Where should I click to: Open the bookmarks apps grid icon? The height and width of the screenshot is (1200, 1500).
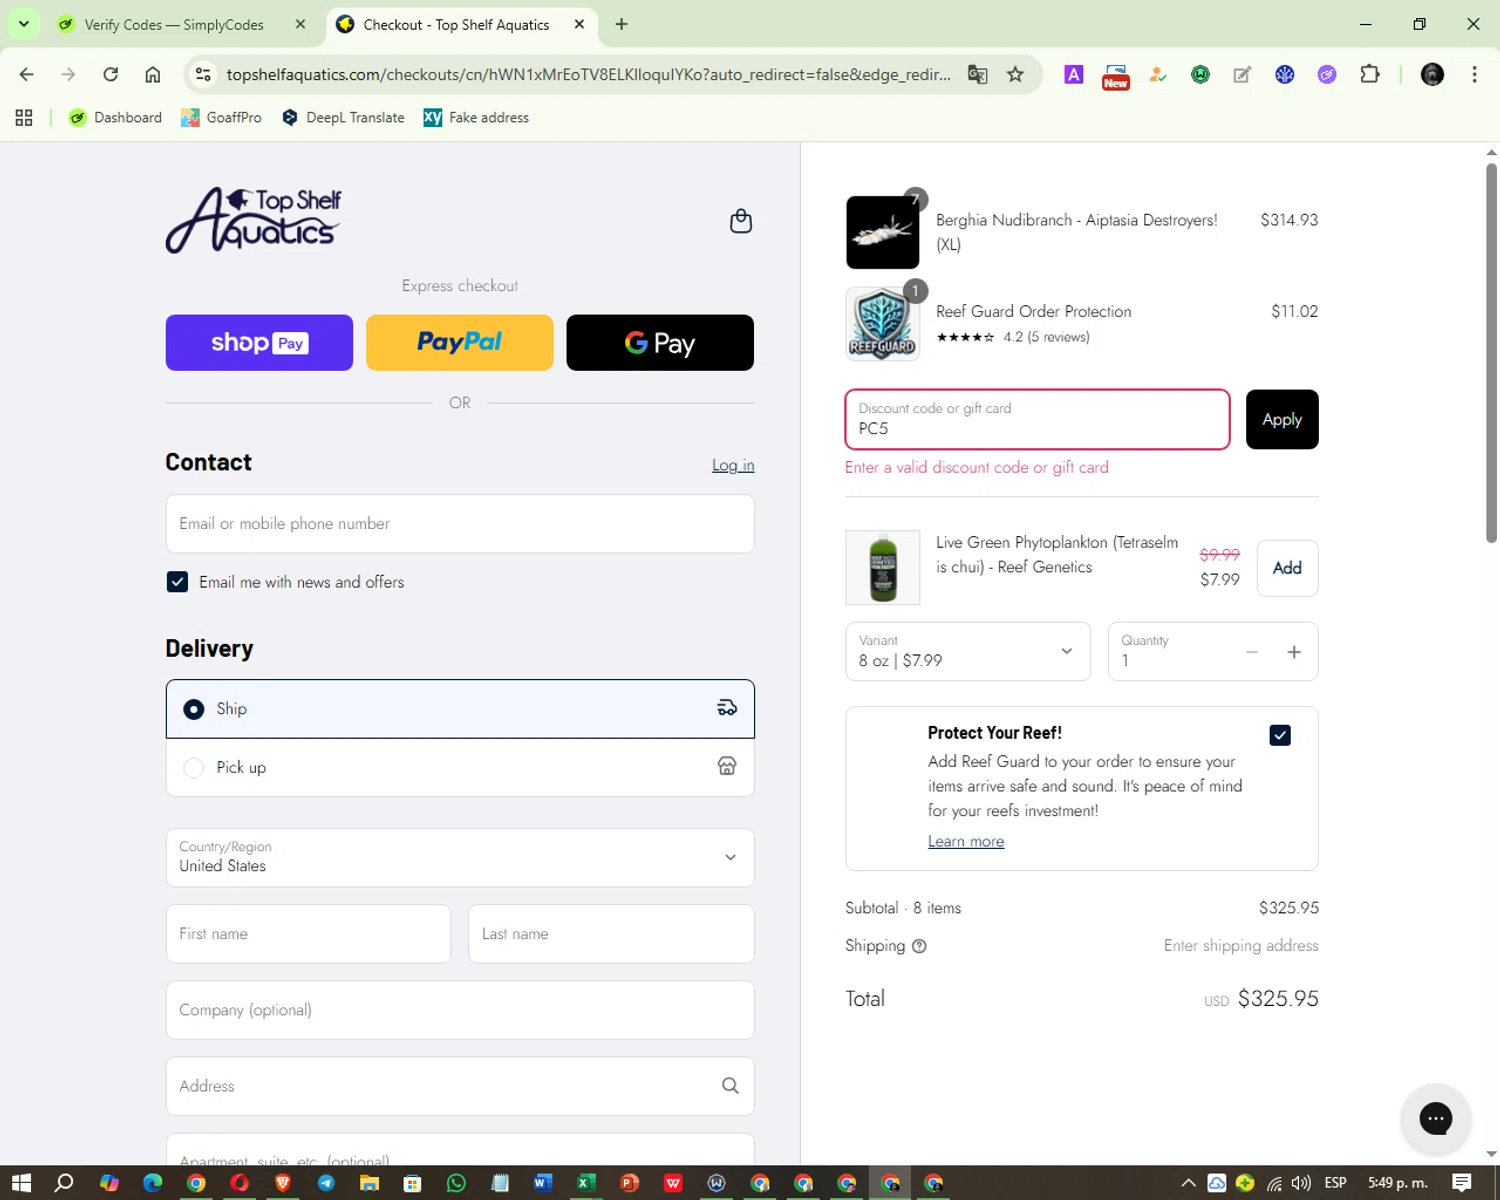pyautogui.click(x=24, y=117)
